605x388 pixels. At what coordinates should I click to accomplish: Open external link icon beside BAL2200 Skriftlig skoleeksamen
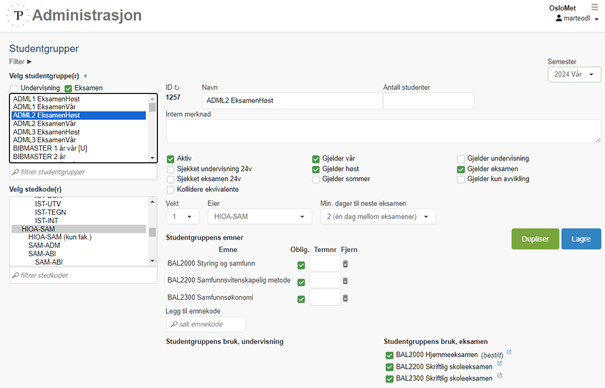pyautogui.click(x=499, y=363)
